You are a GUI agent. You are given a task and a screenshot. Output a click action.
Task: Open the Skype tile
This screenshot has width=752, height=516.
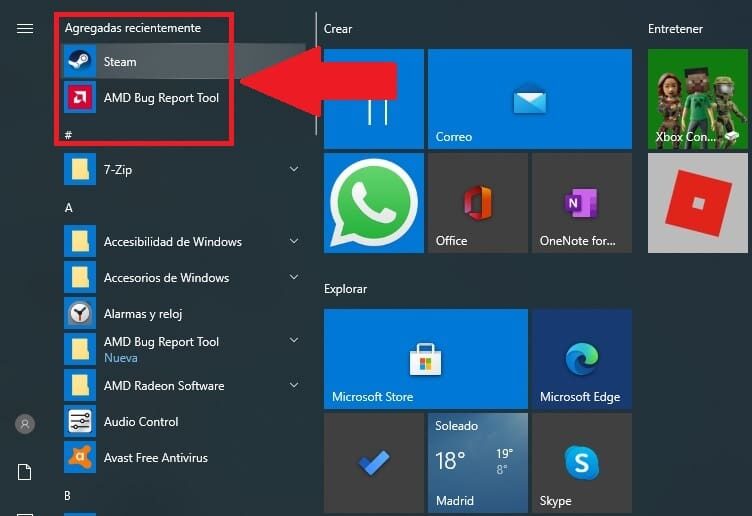[582, 463]
